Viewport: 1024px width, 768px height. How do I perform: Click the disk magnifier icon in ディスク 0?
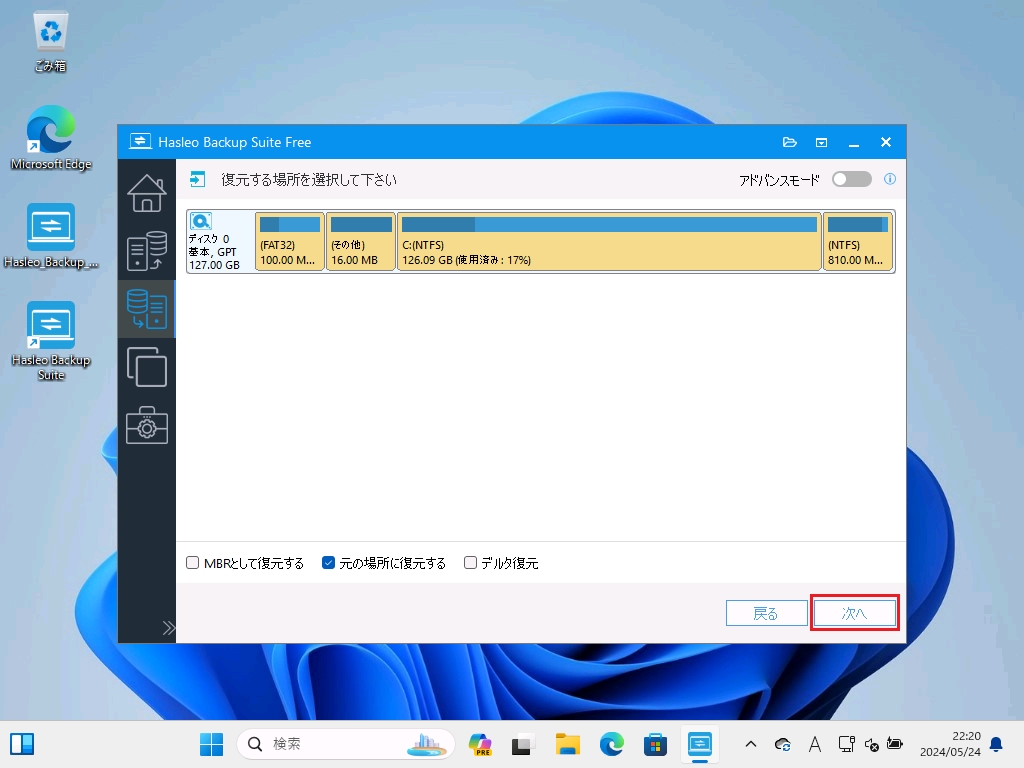point(200,221)
